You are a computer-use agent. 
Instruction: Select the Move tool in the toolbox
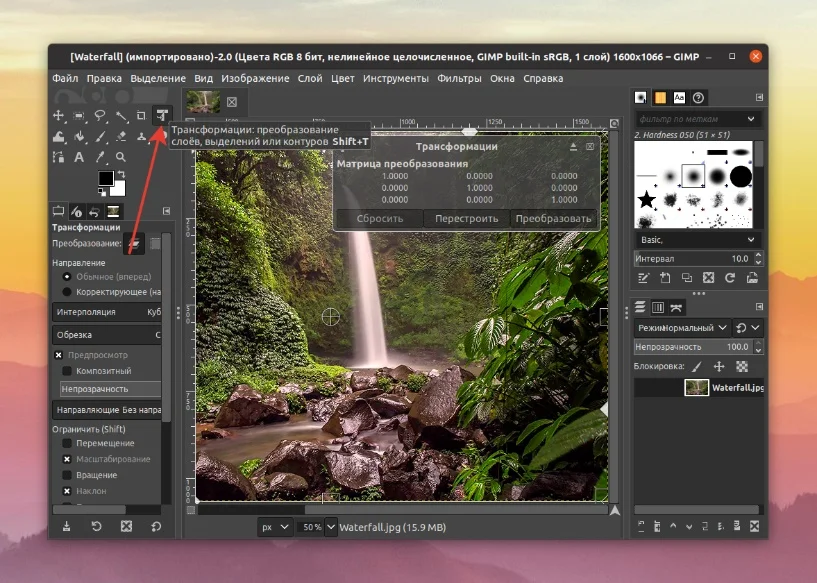coord(59,116)
